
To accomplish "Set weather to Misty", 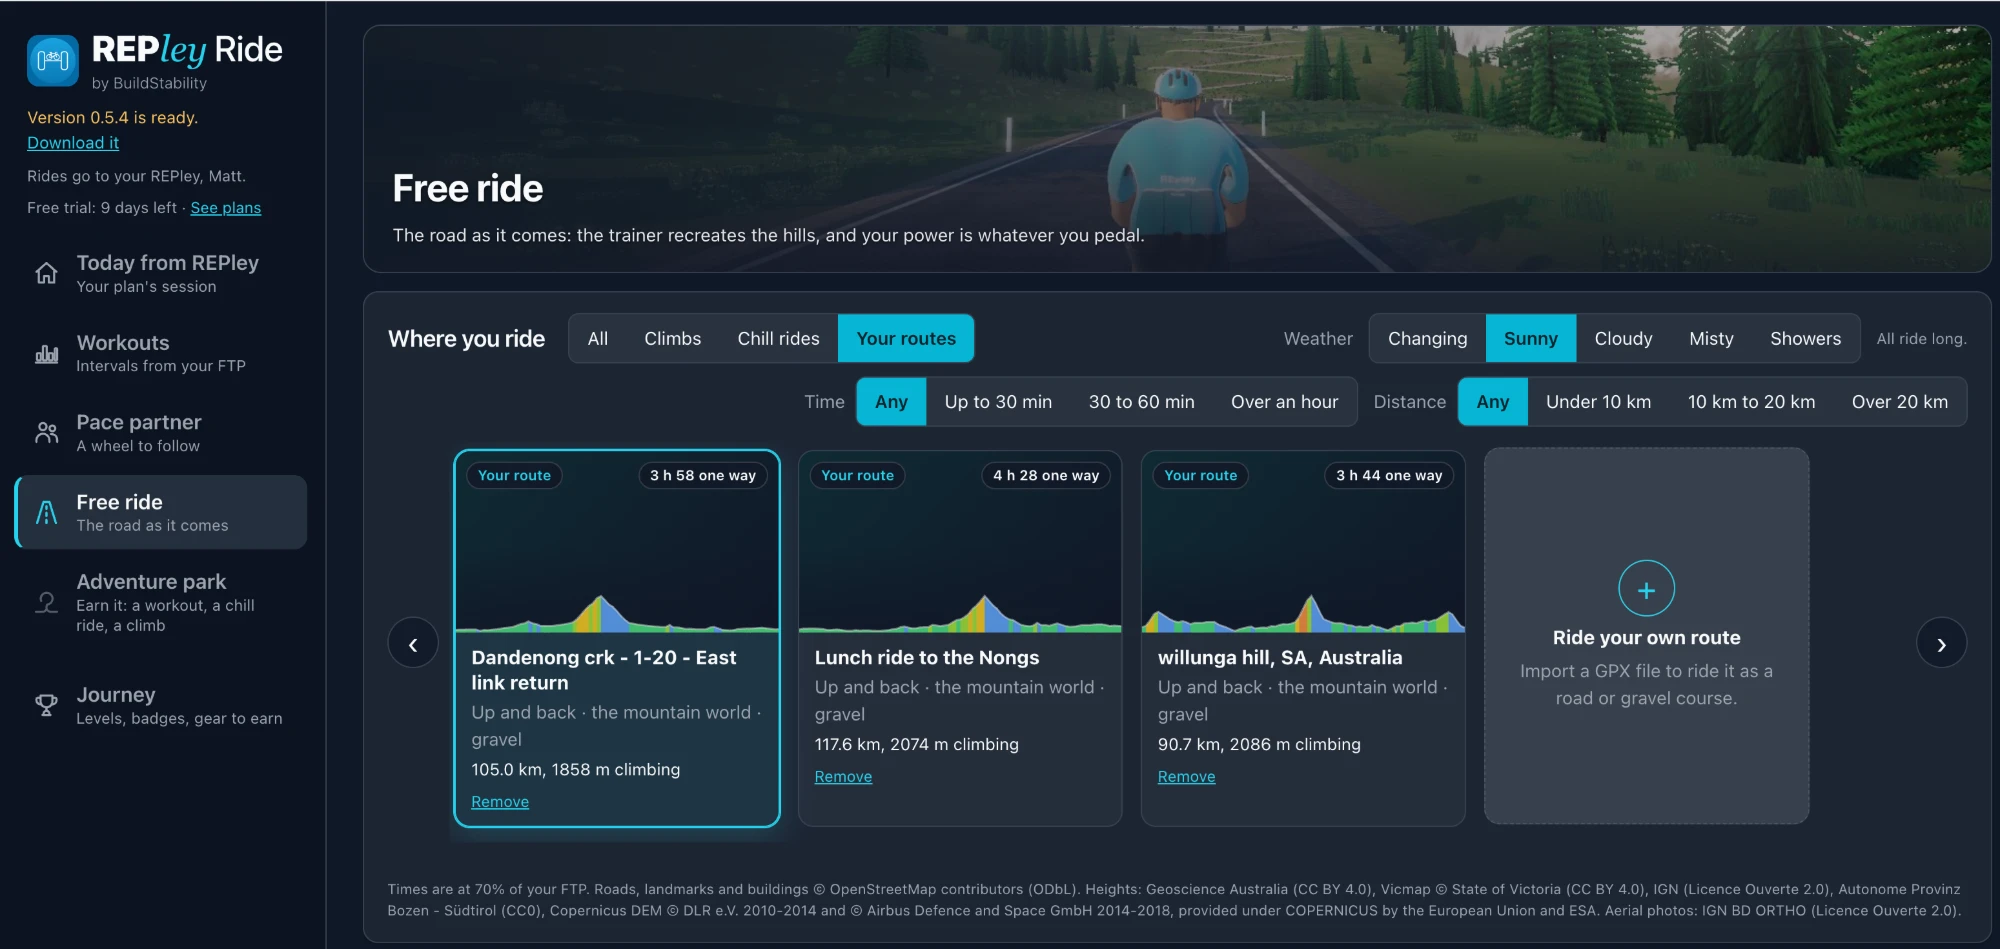I will (1711, 339).
